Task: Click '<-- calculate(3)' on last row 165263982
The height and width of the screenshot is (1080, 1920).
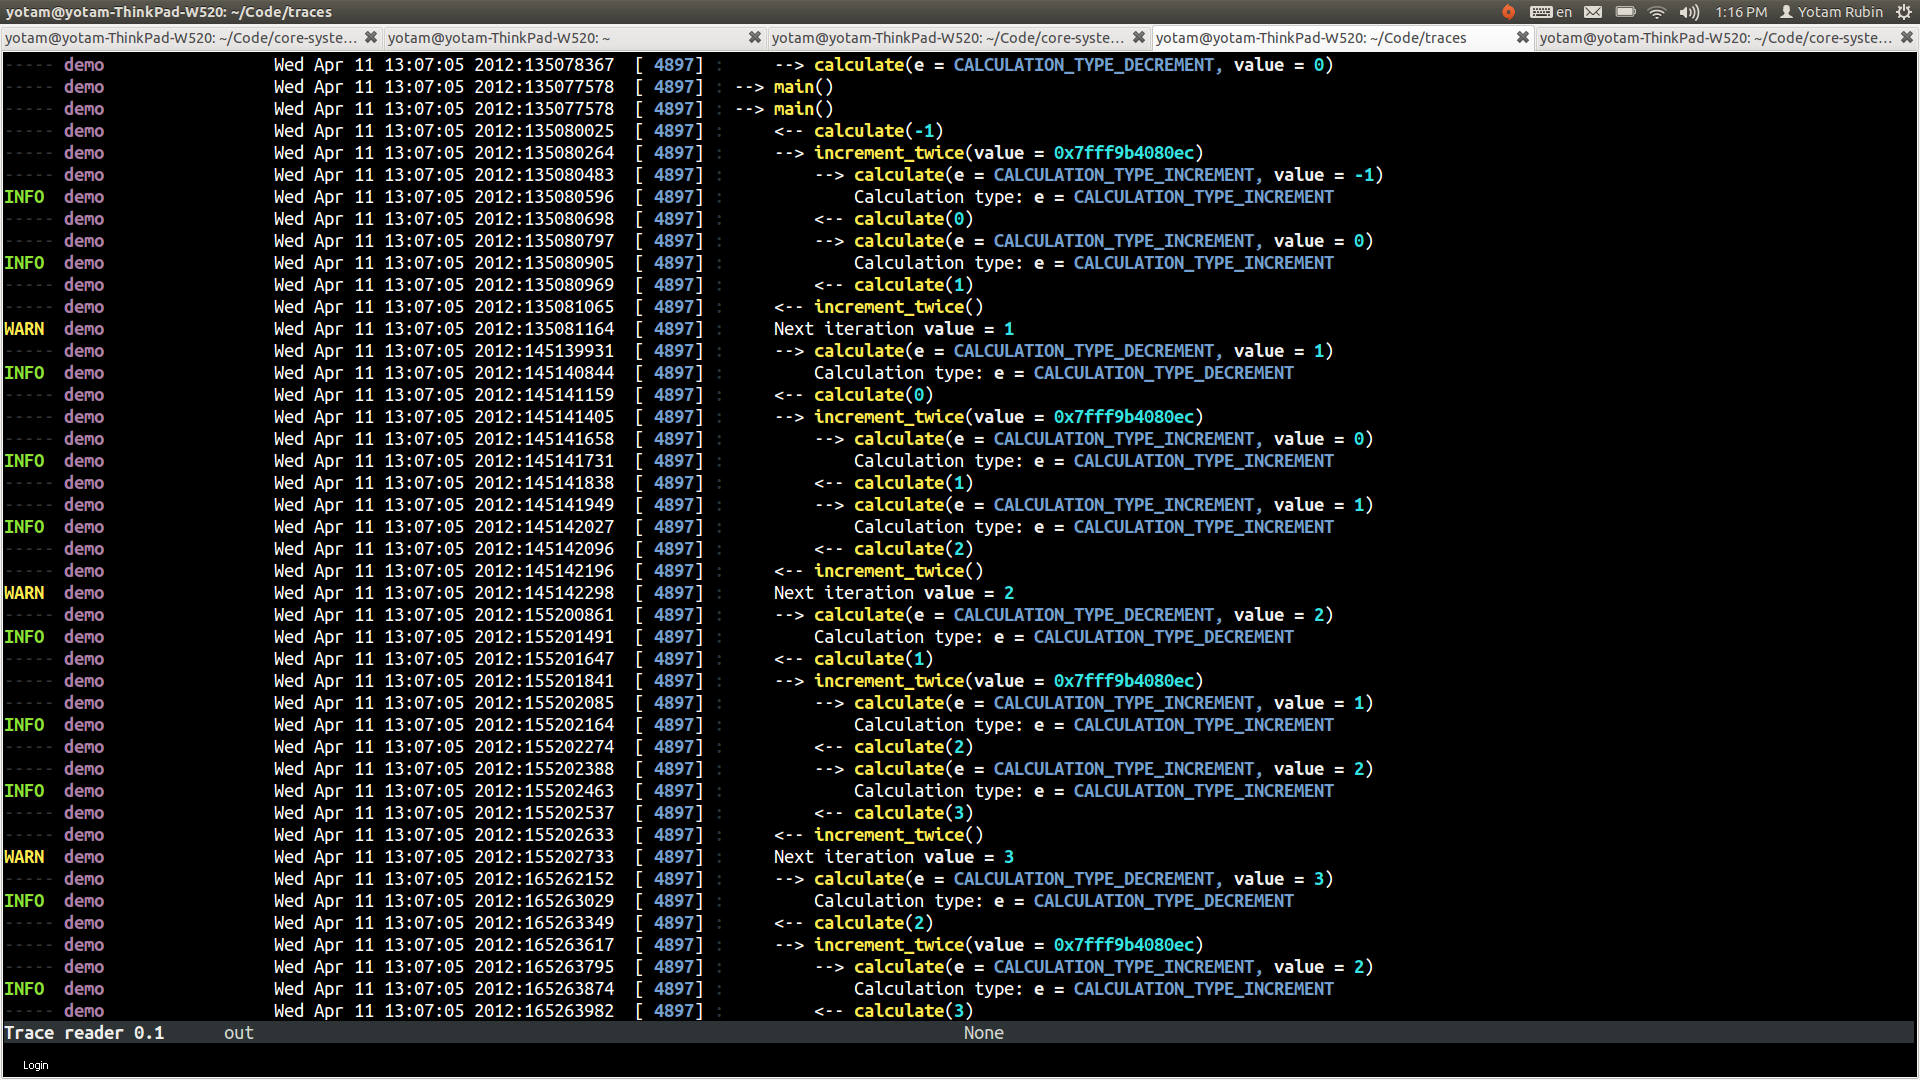Action: coord(894,1011)
